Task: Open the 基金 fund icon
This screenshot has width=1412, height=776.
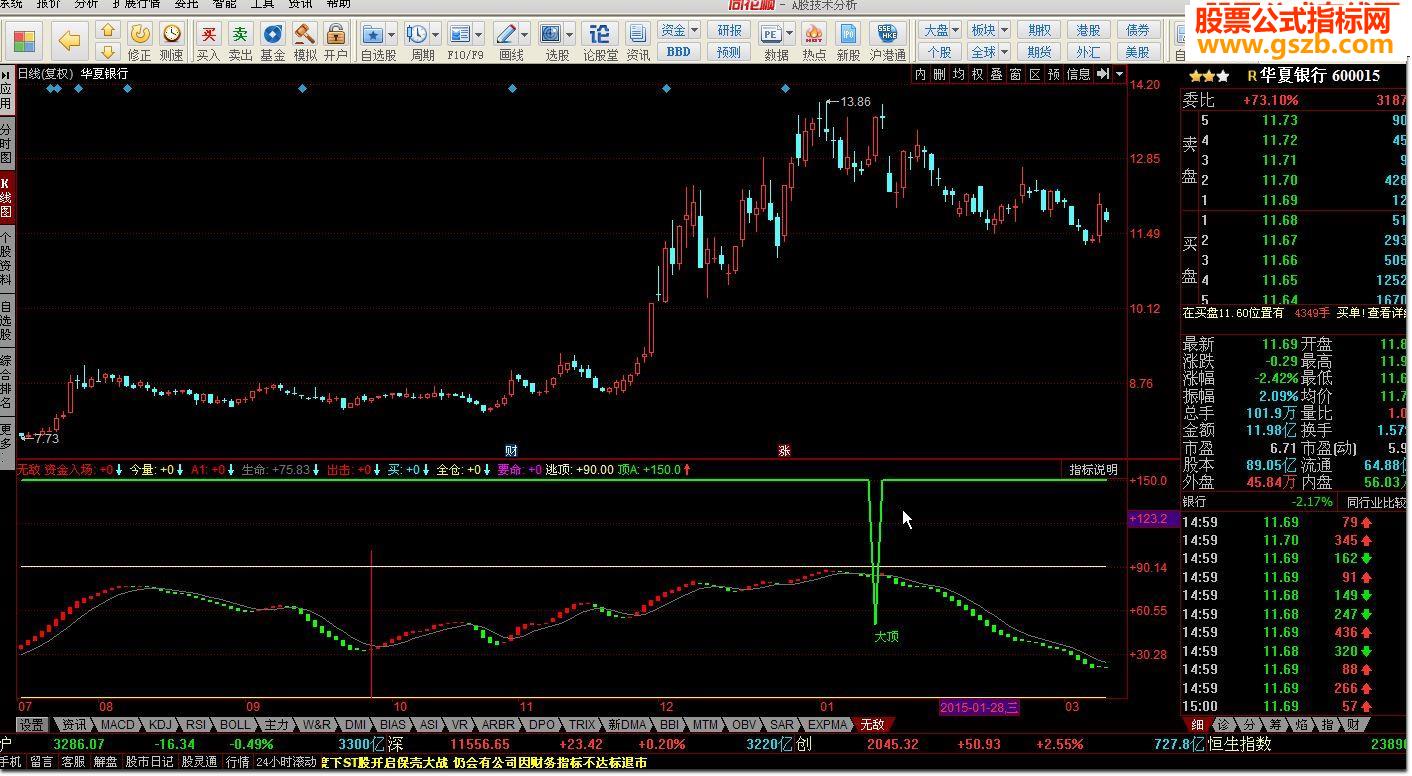Action: click(272, 42)
